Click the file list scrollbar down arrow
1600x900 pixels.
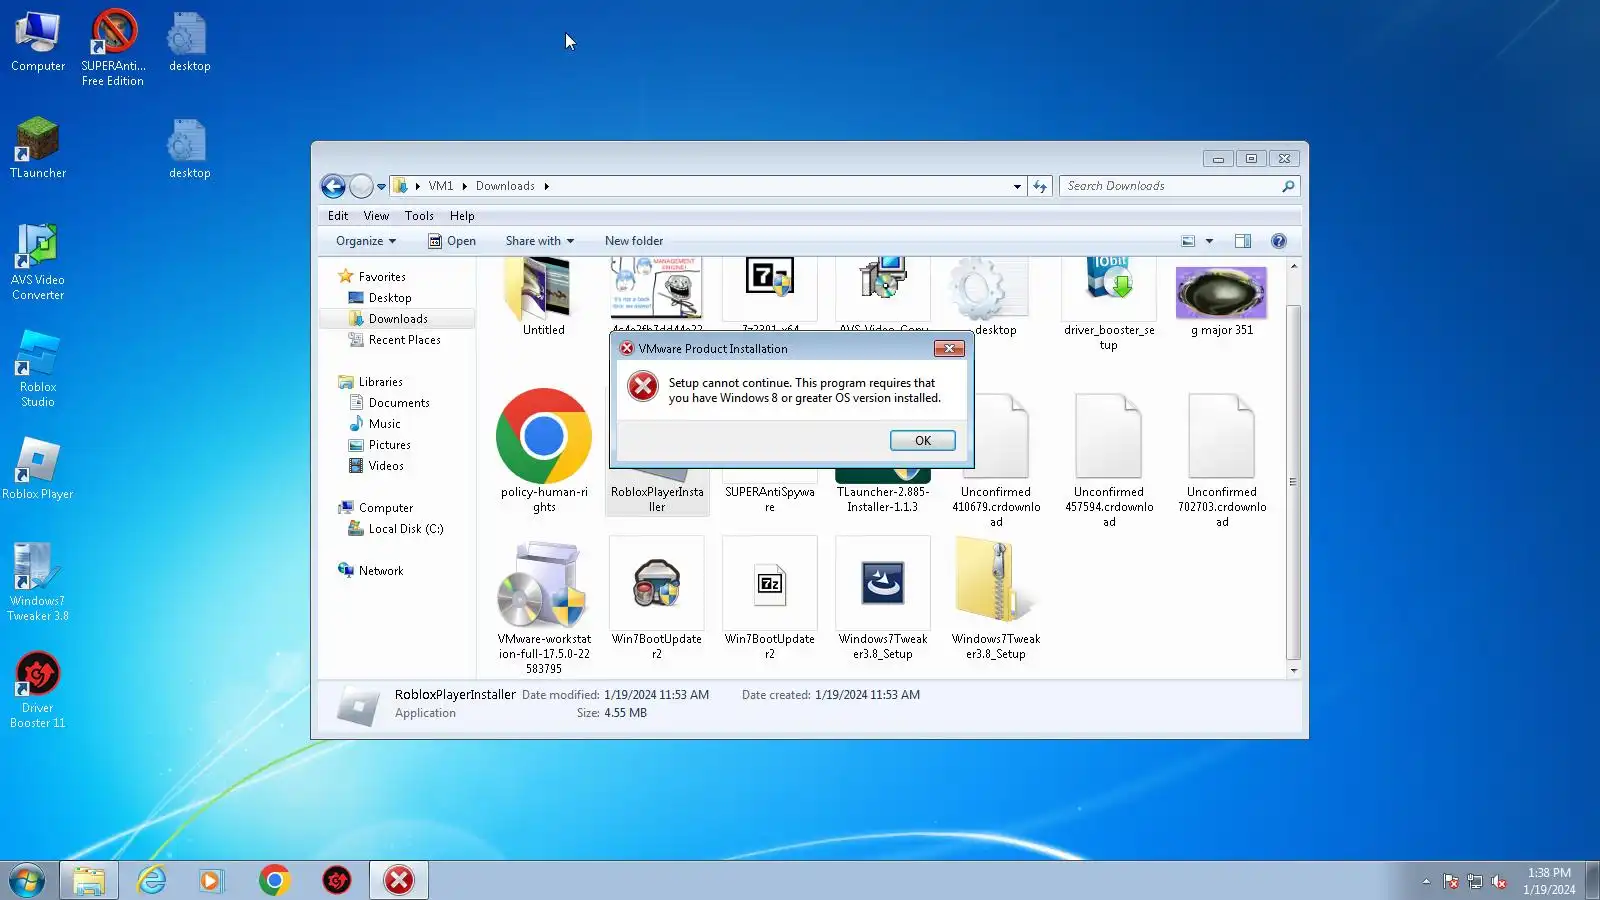(x=1294, y=670)
